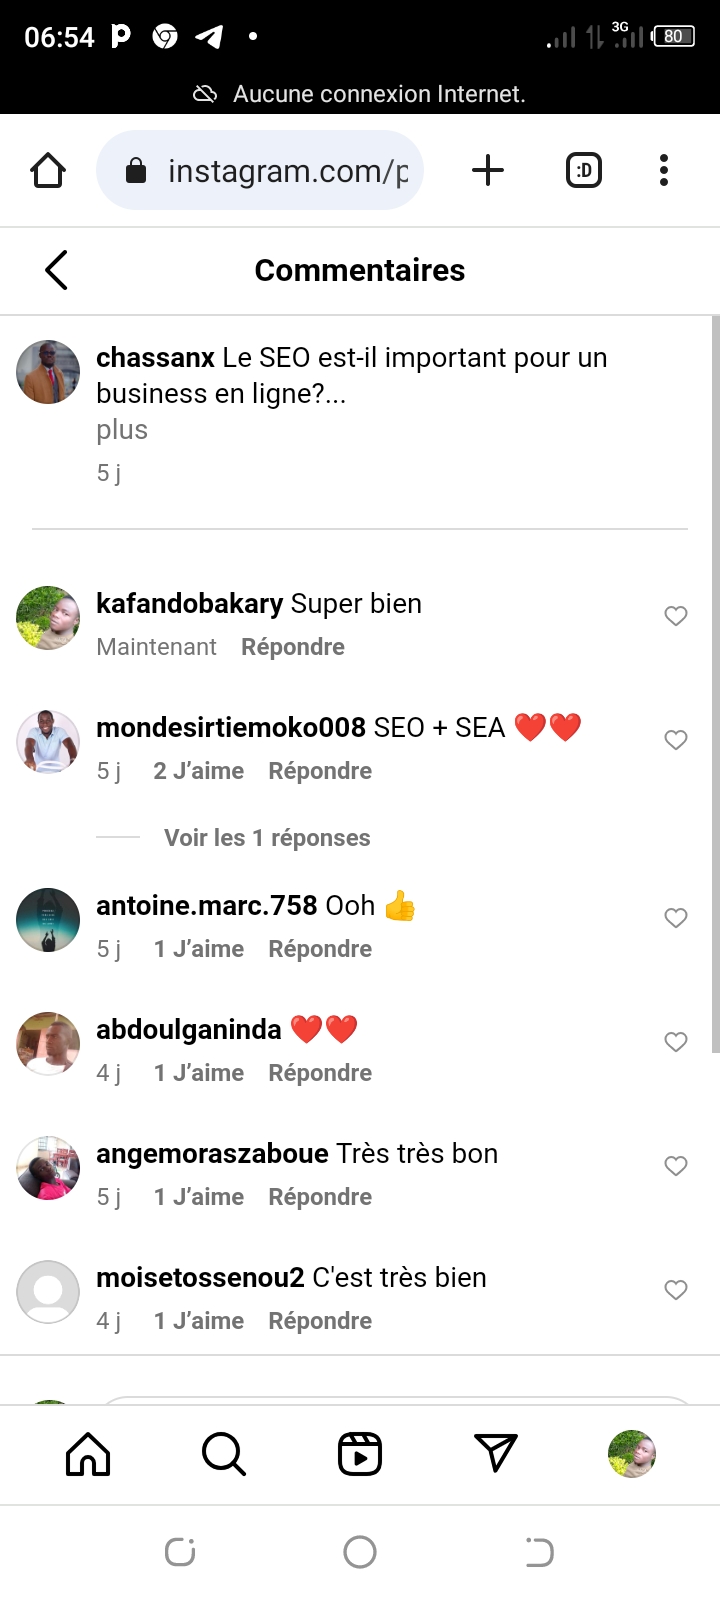720x1600 pixels.
Task: Open a new browser tab
Action: [488, 171]
